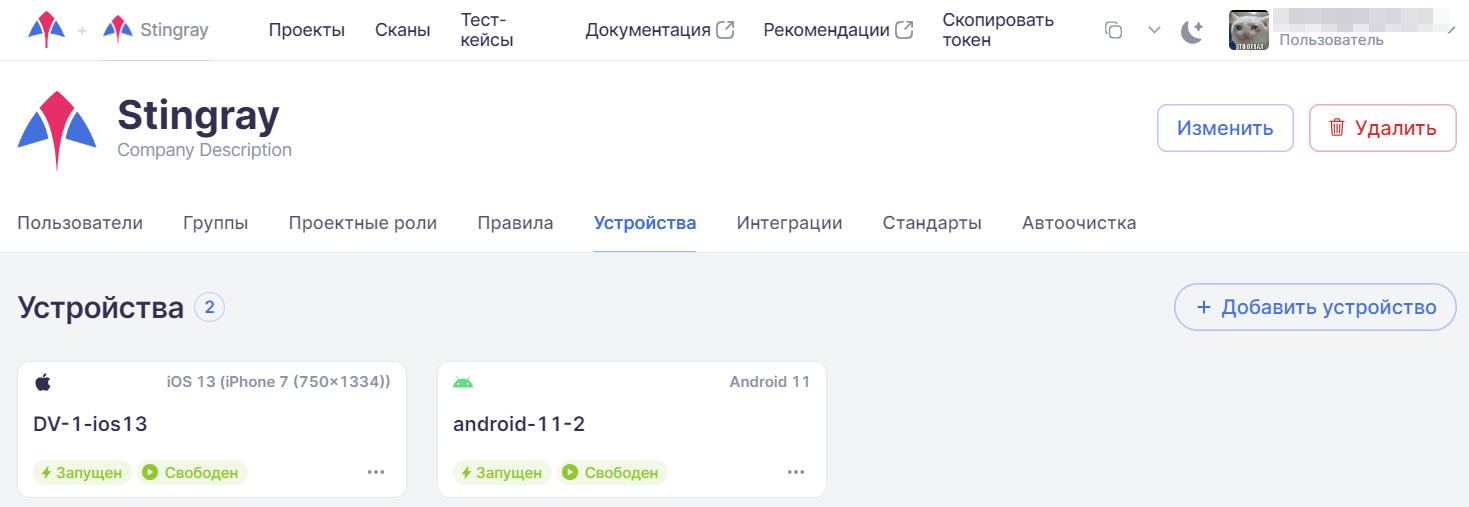Open the three-dots menu on DV-1-ios13 card
The image size is (1469, 507).
pos(376,472)
